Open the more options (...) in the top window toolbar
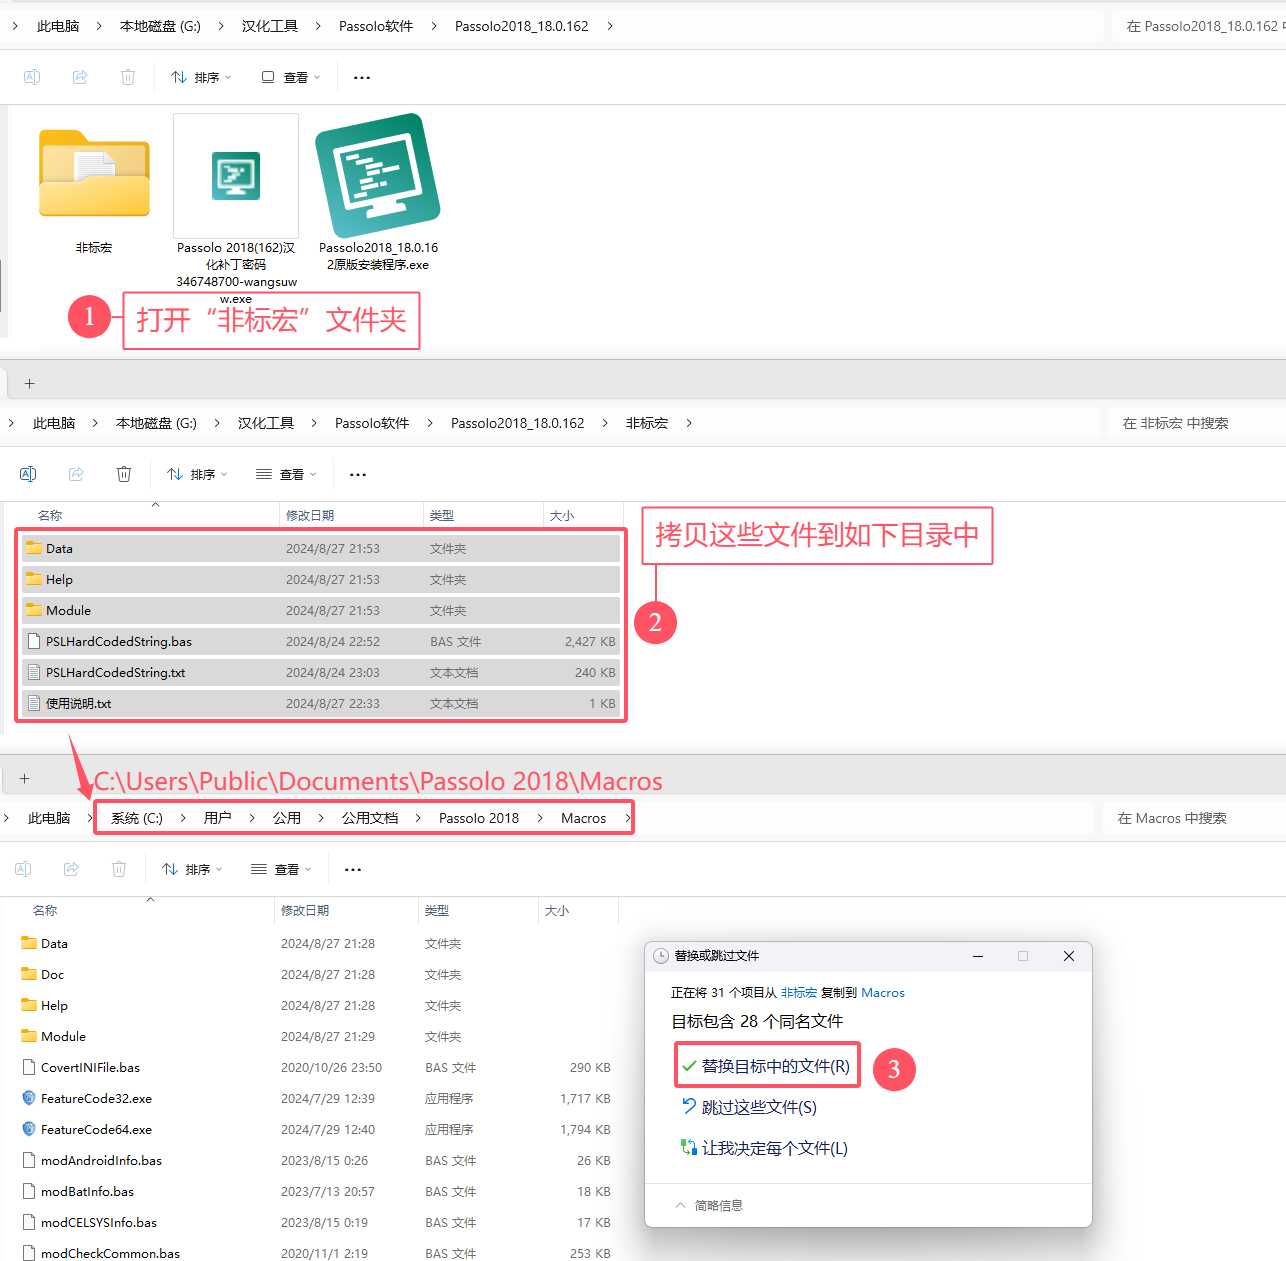 click(362, 77)
